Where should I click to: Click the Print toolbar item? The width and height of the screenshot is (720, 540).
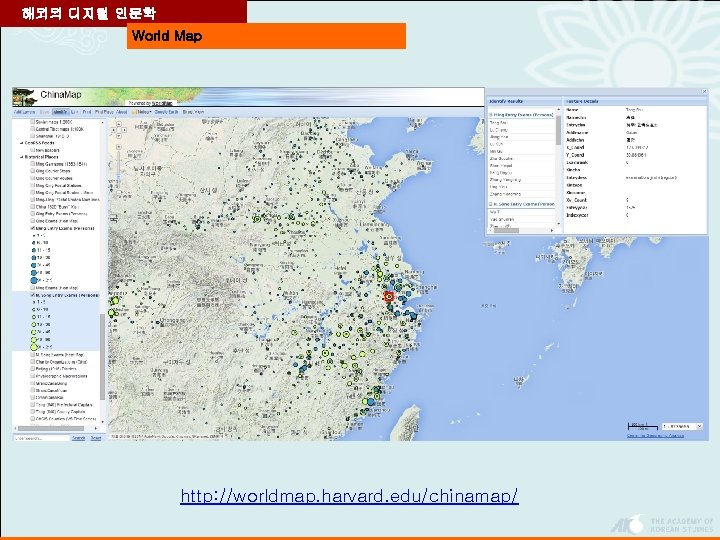(x=87, y=112)
